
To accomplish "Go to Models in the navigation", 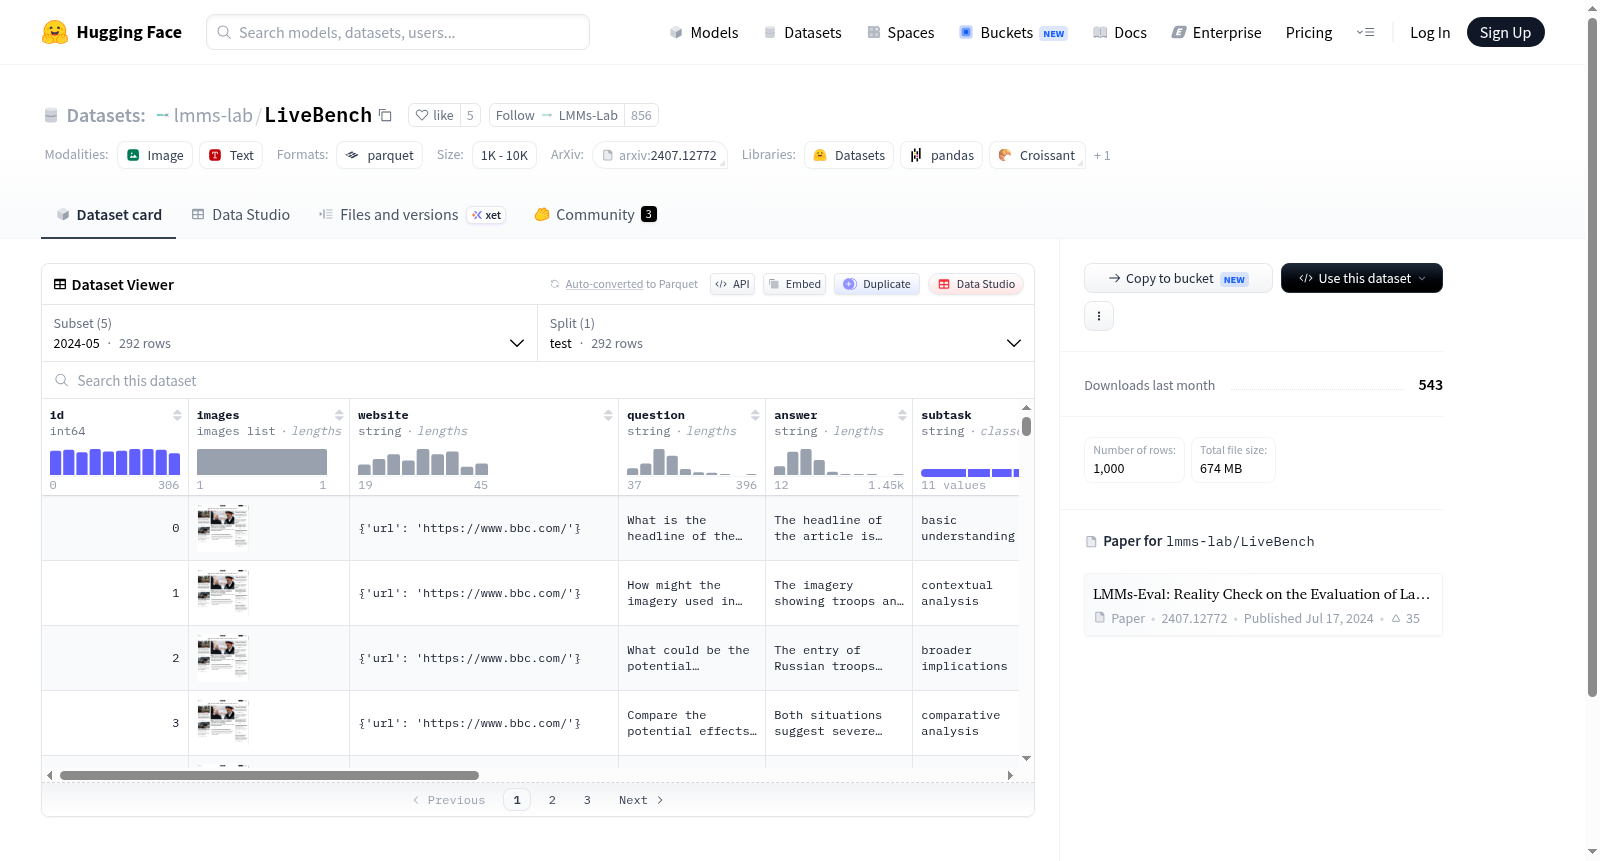I will pyautogui.click(x=704, y=33).
